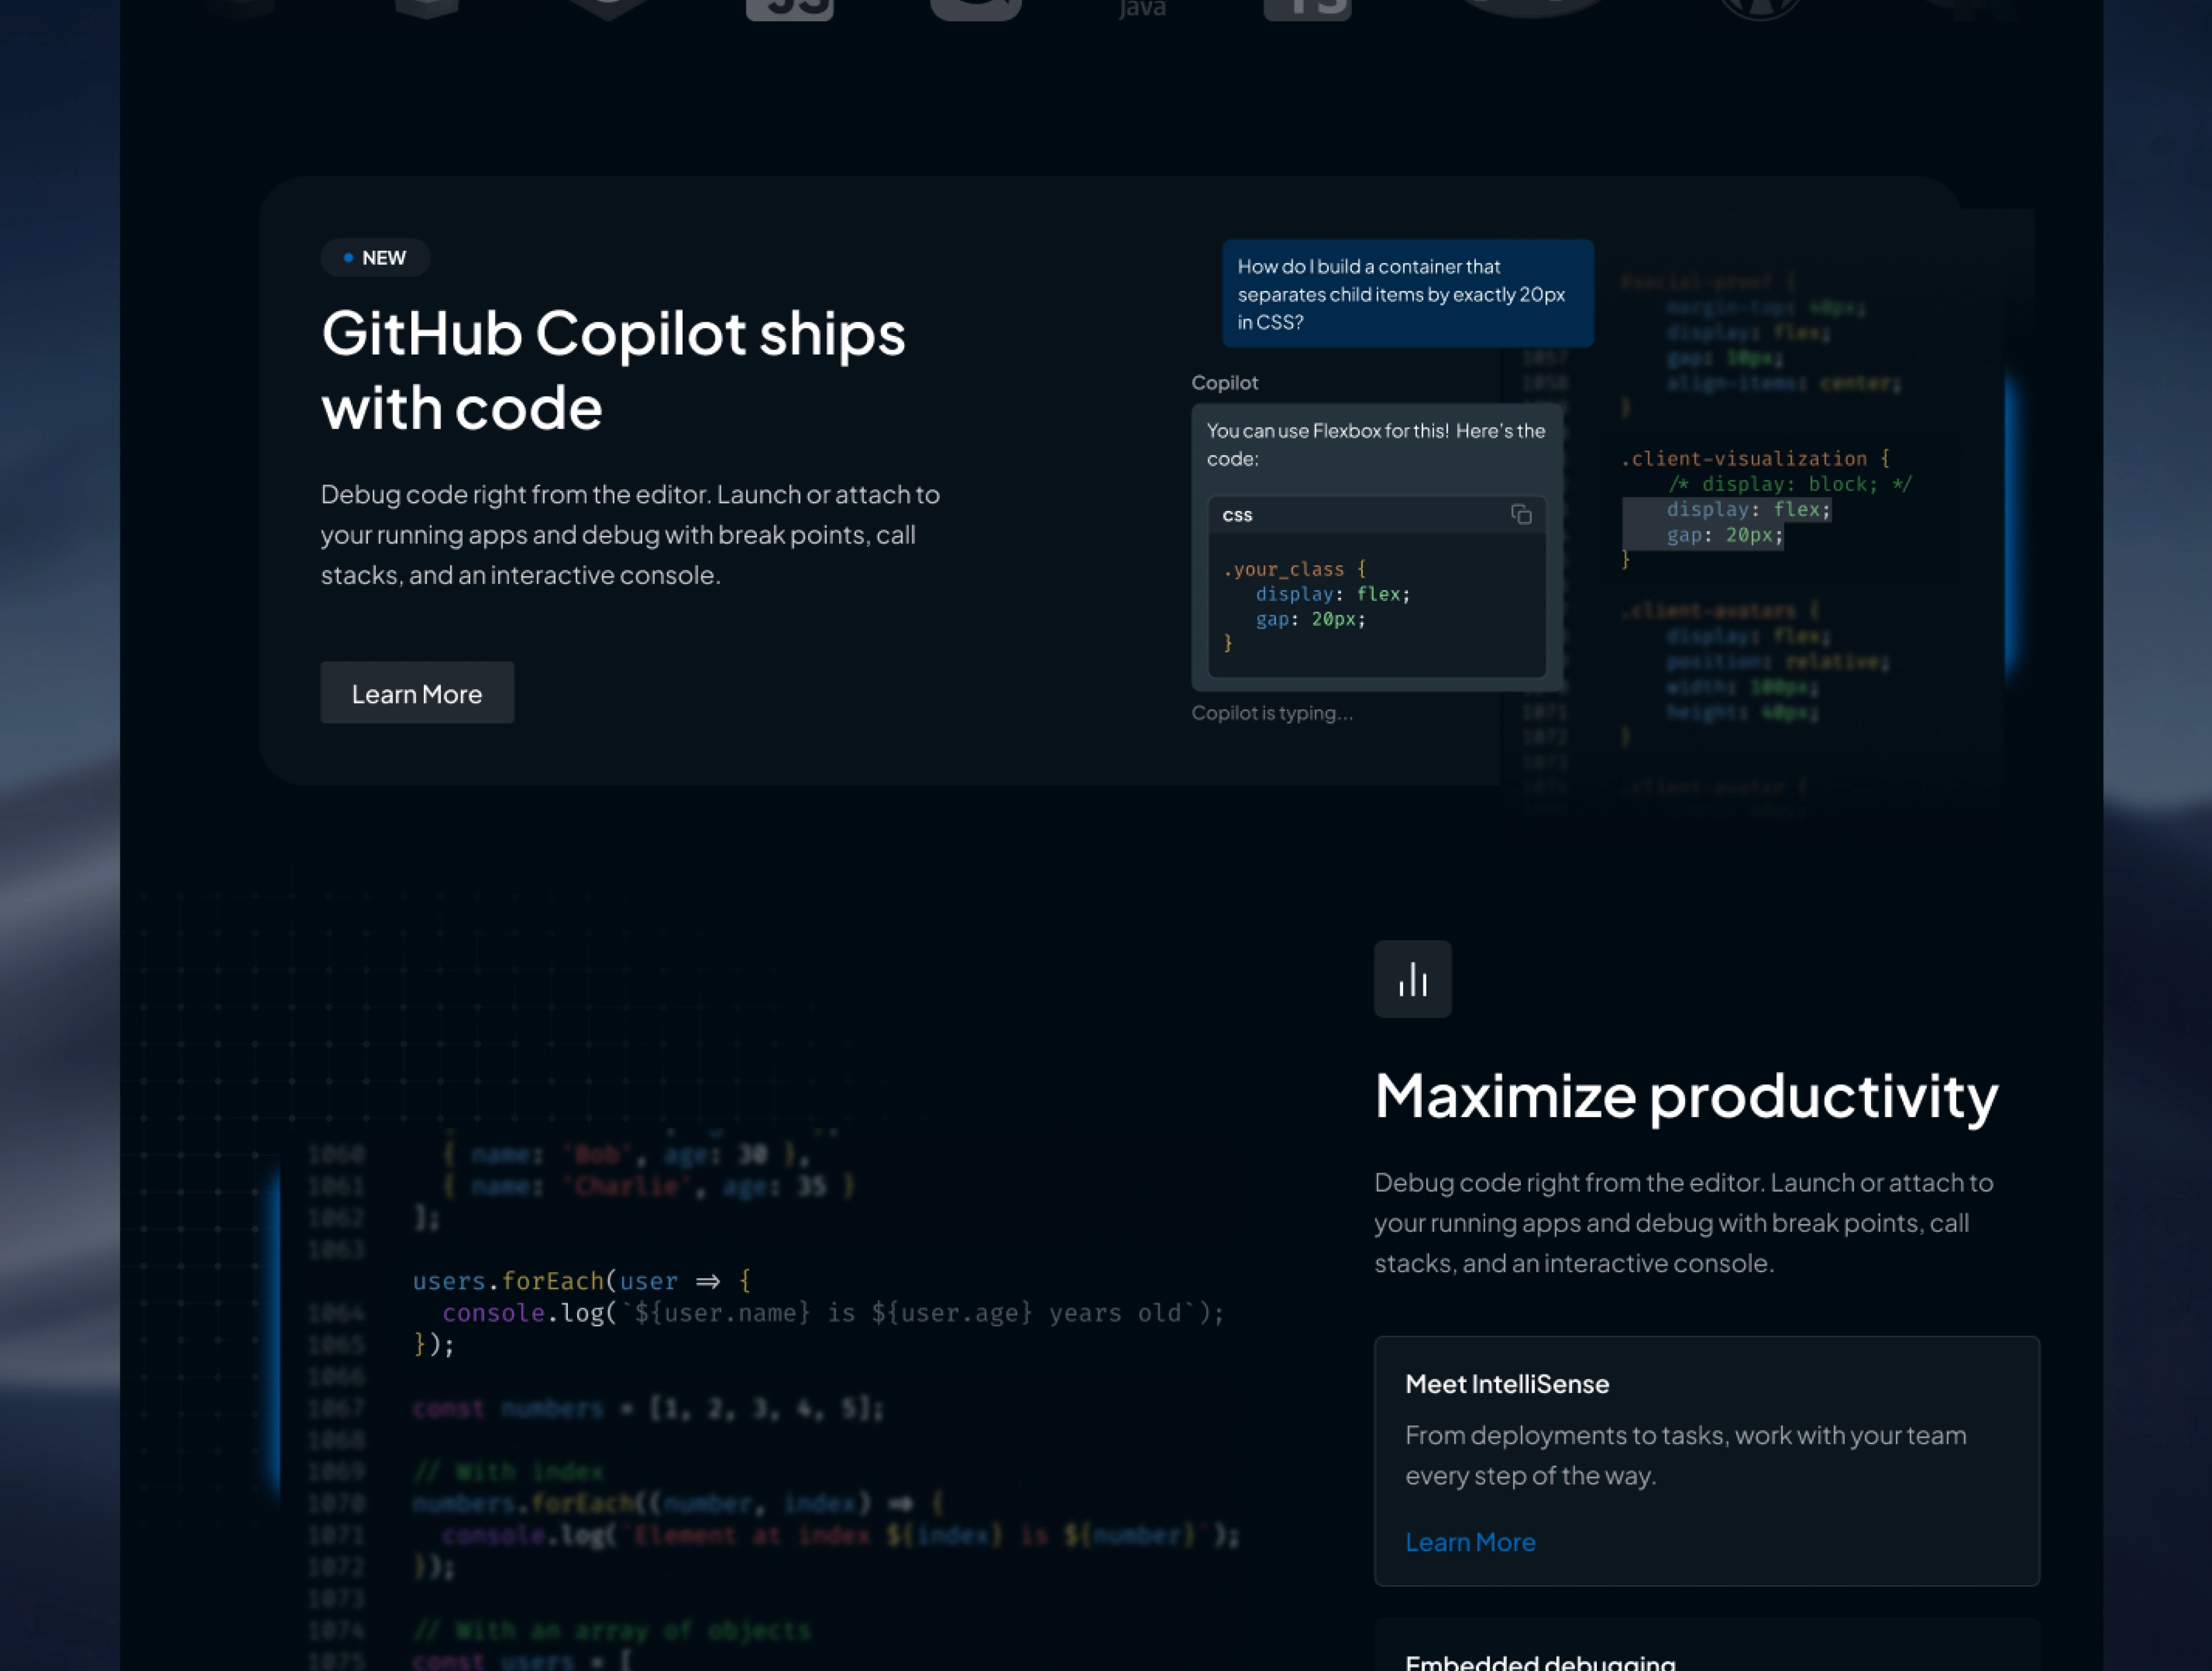Click the 'Copilot is typing...' status text
Screen dimensions: 2212x1671
(1271, 713)
